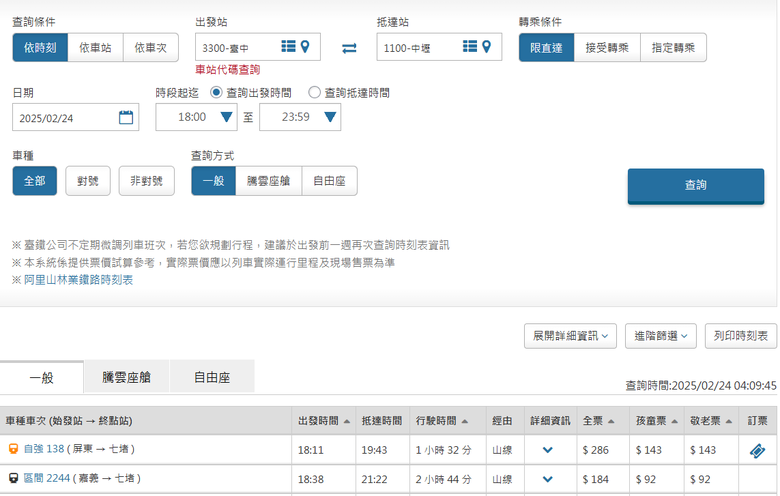
Task: Open station list for arrival station 抵達站
Action: [x=470, y=47]
